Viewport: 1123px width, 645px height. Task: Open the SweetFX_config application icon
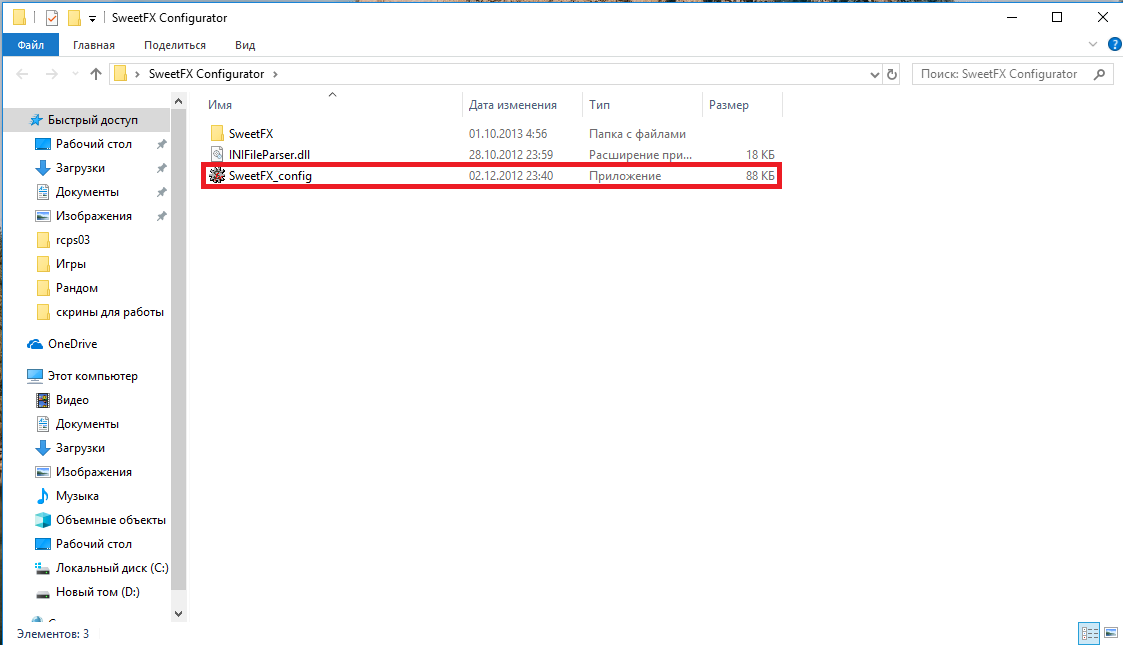point(217,175)
